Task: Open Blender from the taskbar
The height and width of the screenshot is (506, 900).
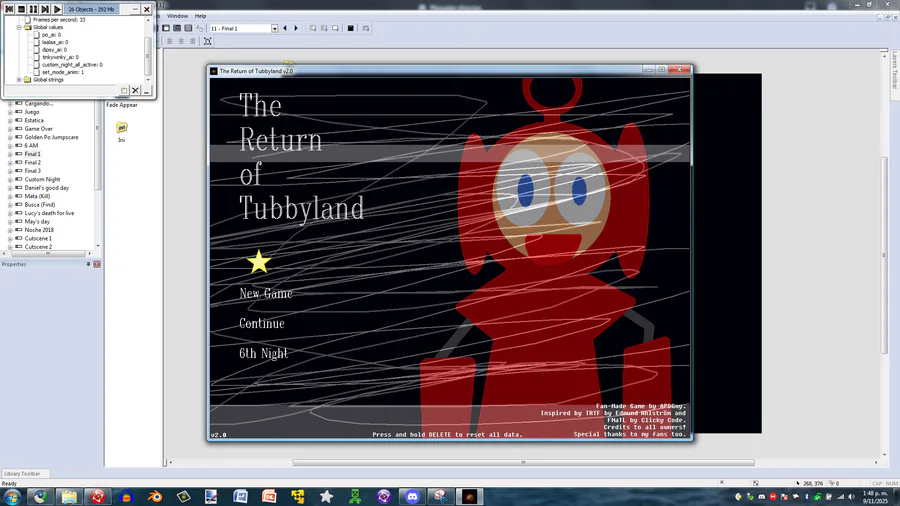Action: point(155,497)
